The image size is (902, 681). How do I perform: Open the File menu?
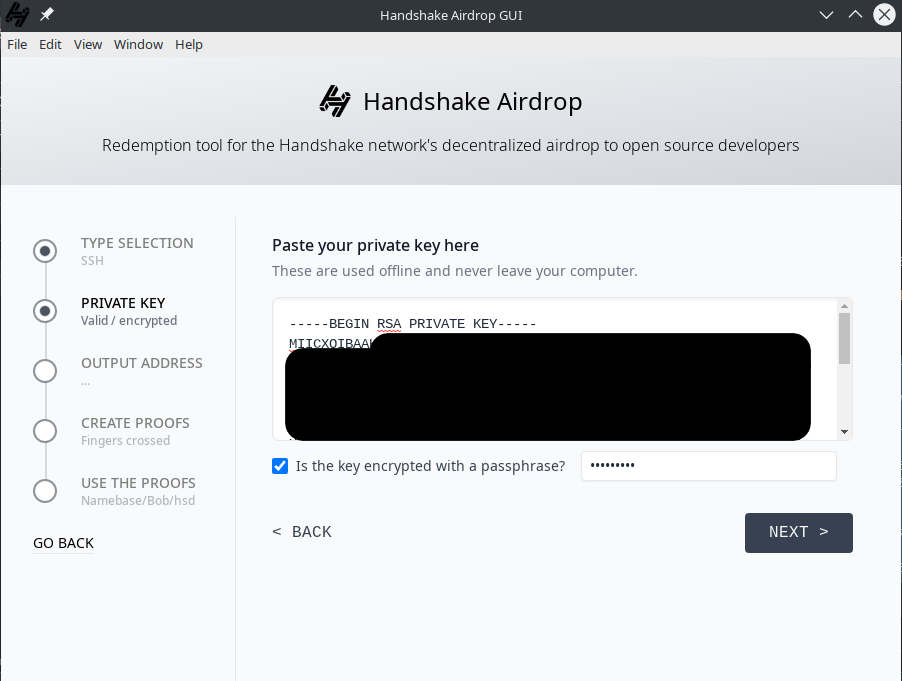point(17,44)
